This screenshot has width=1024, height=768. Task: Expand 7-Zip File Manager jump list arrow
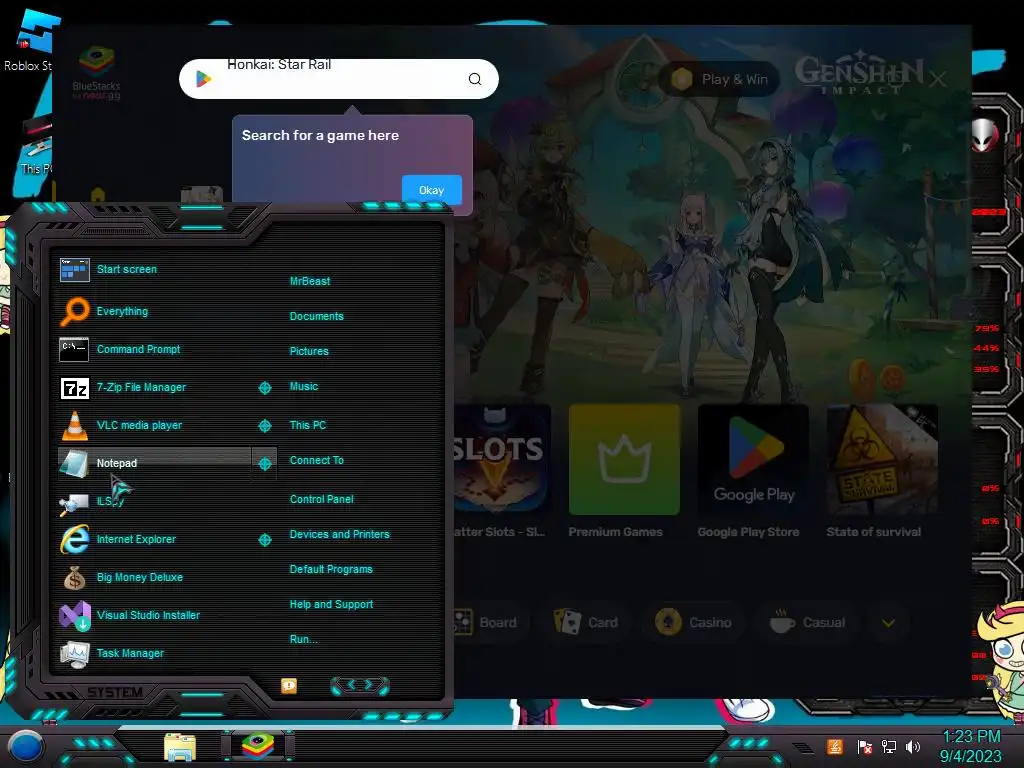coord(264,388)
